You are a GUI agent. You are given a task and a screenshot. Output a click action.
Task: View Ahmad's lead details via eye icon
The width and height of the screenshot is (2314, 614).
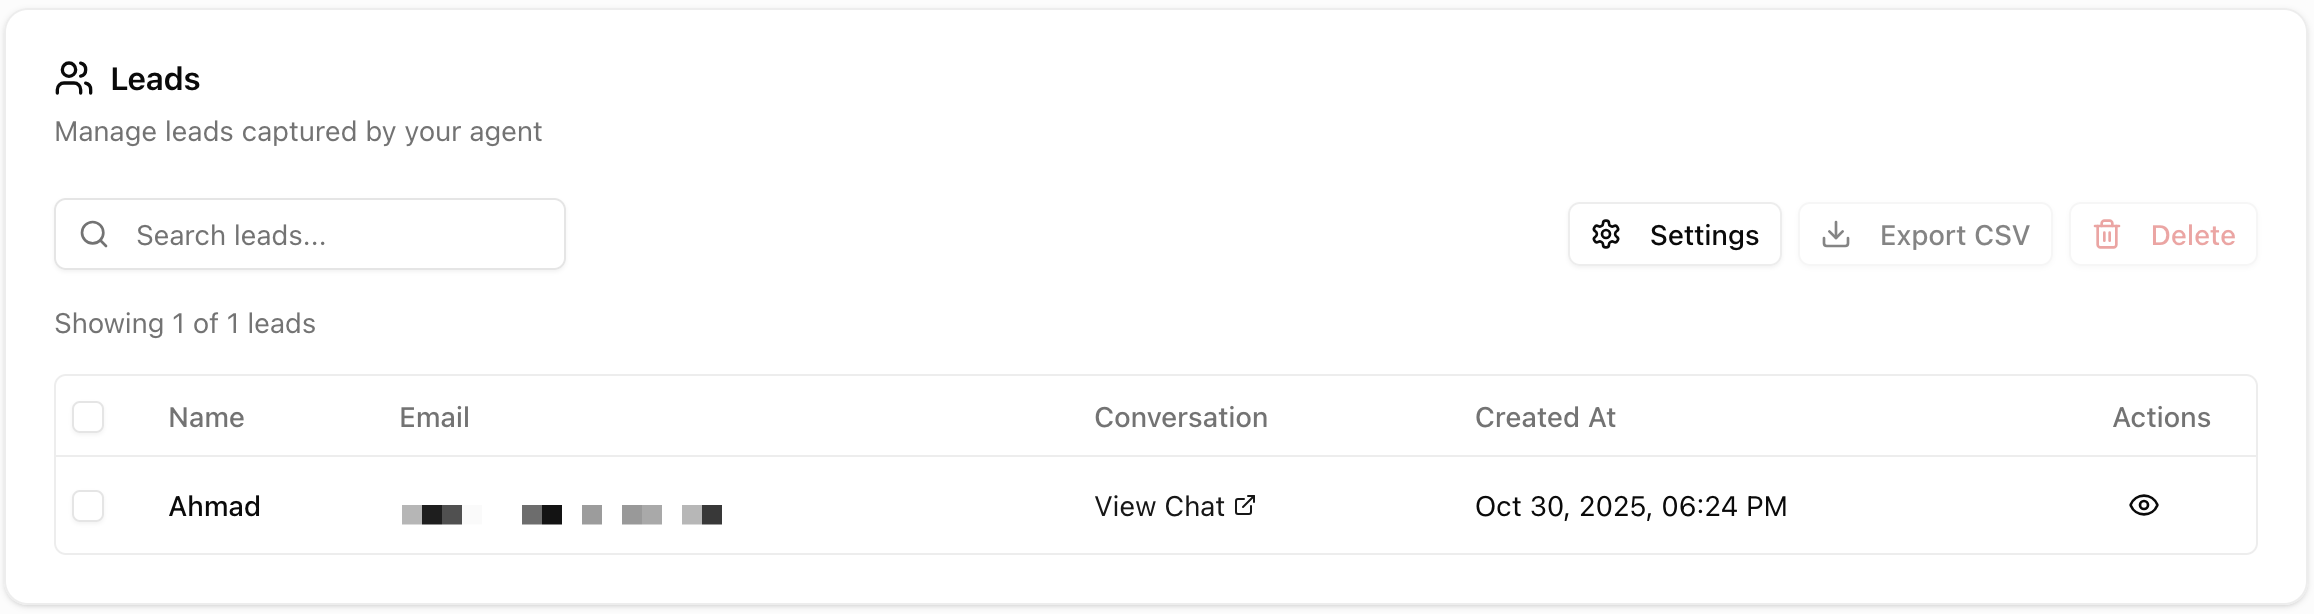[x=2143, y=505]
